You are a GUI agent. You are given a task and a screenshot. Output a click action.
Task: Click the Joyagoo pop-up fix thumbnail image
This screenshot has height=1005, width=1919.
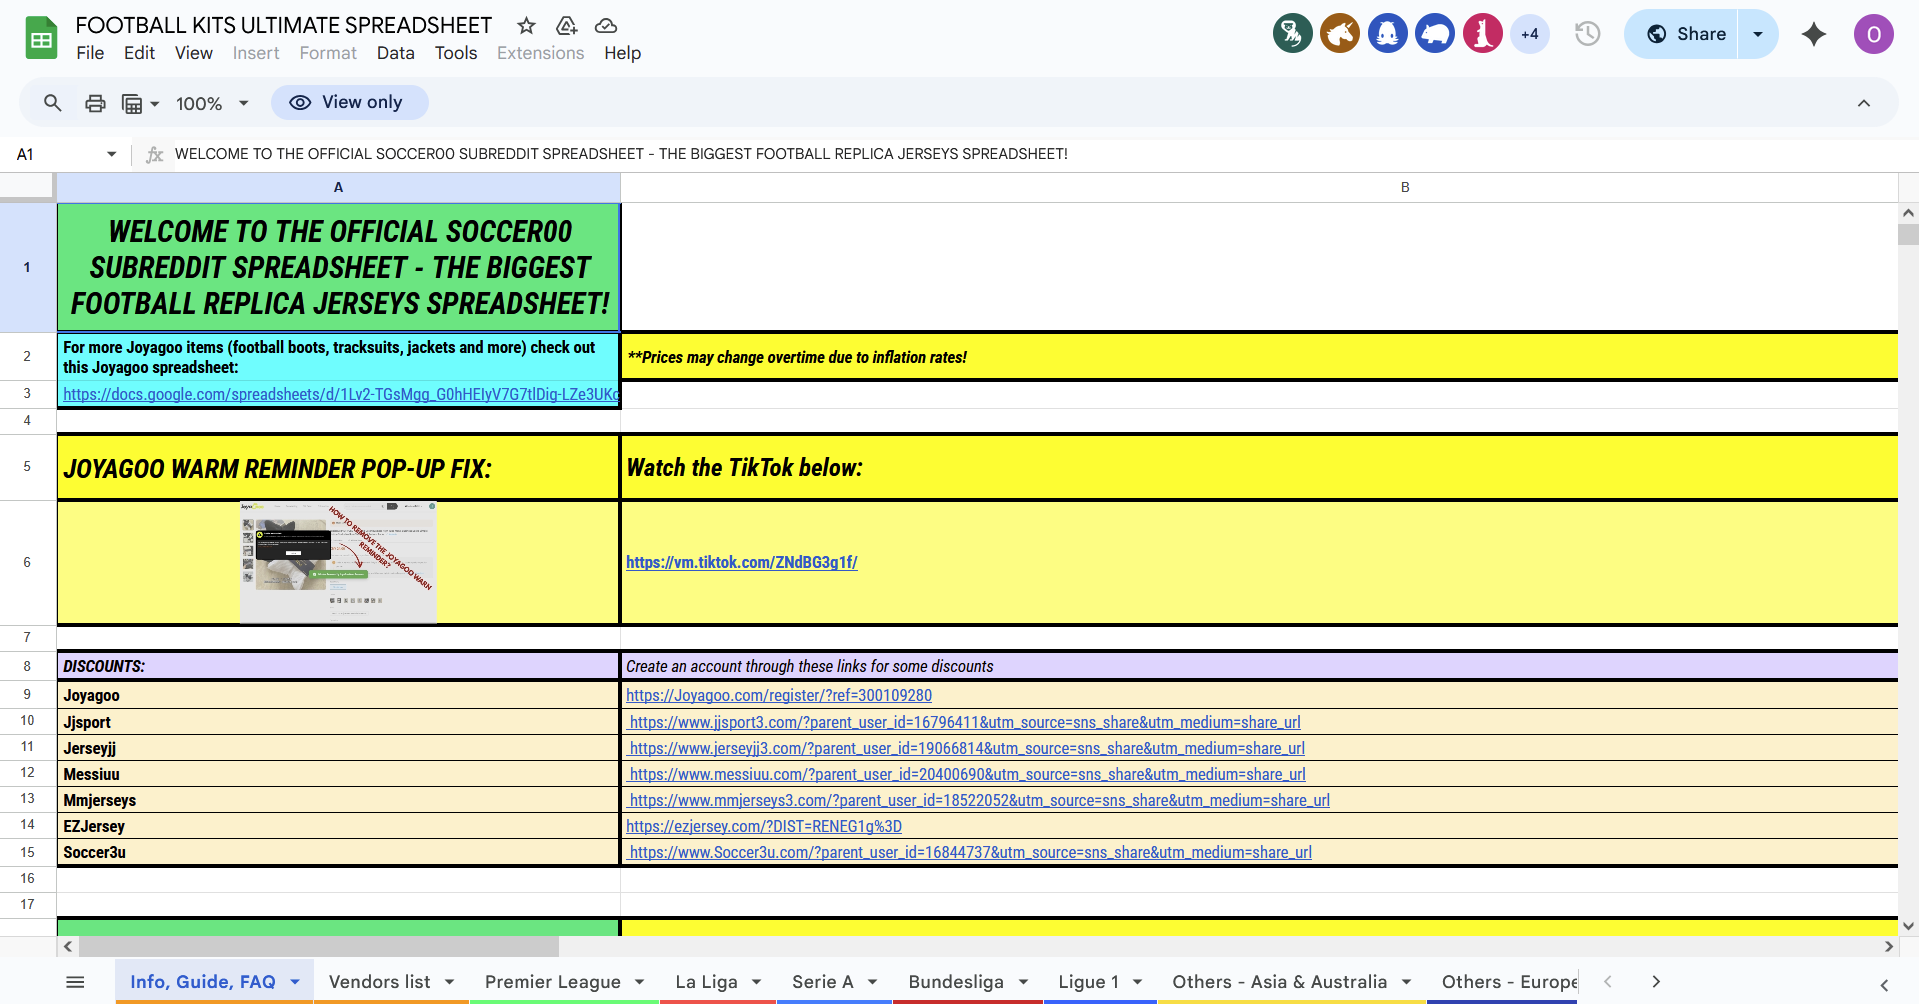click(338, 562)
